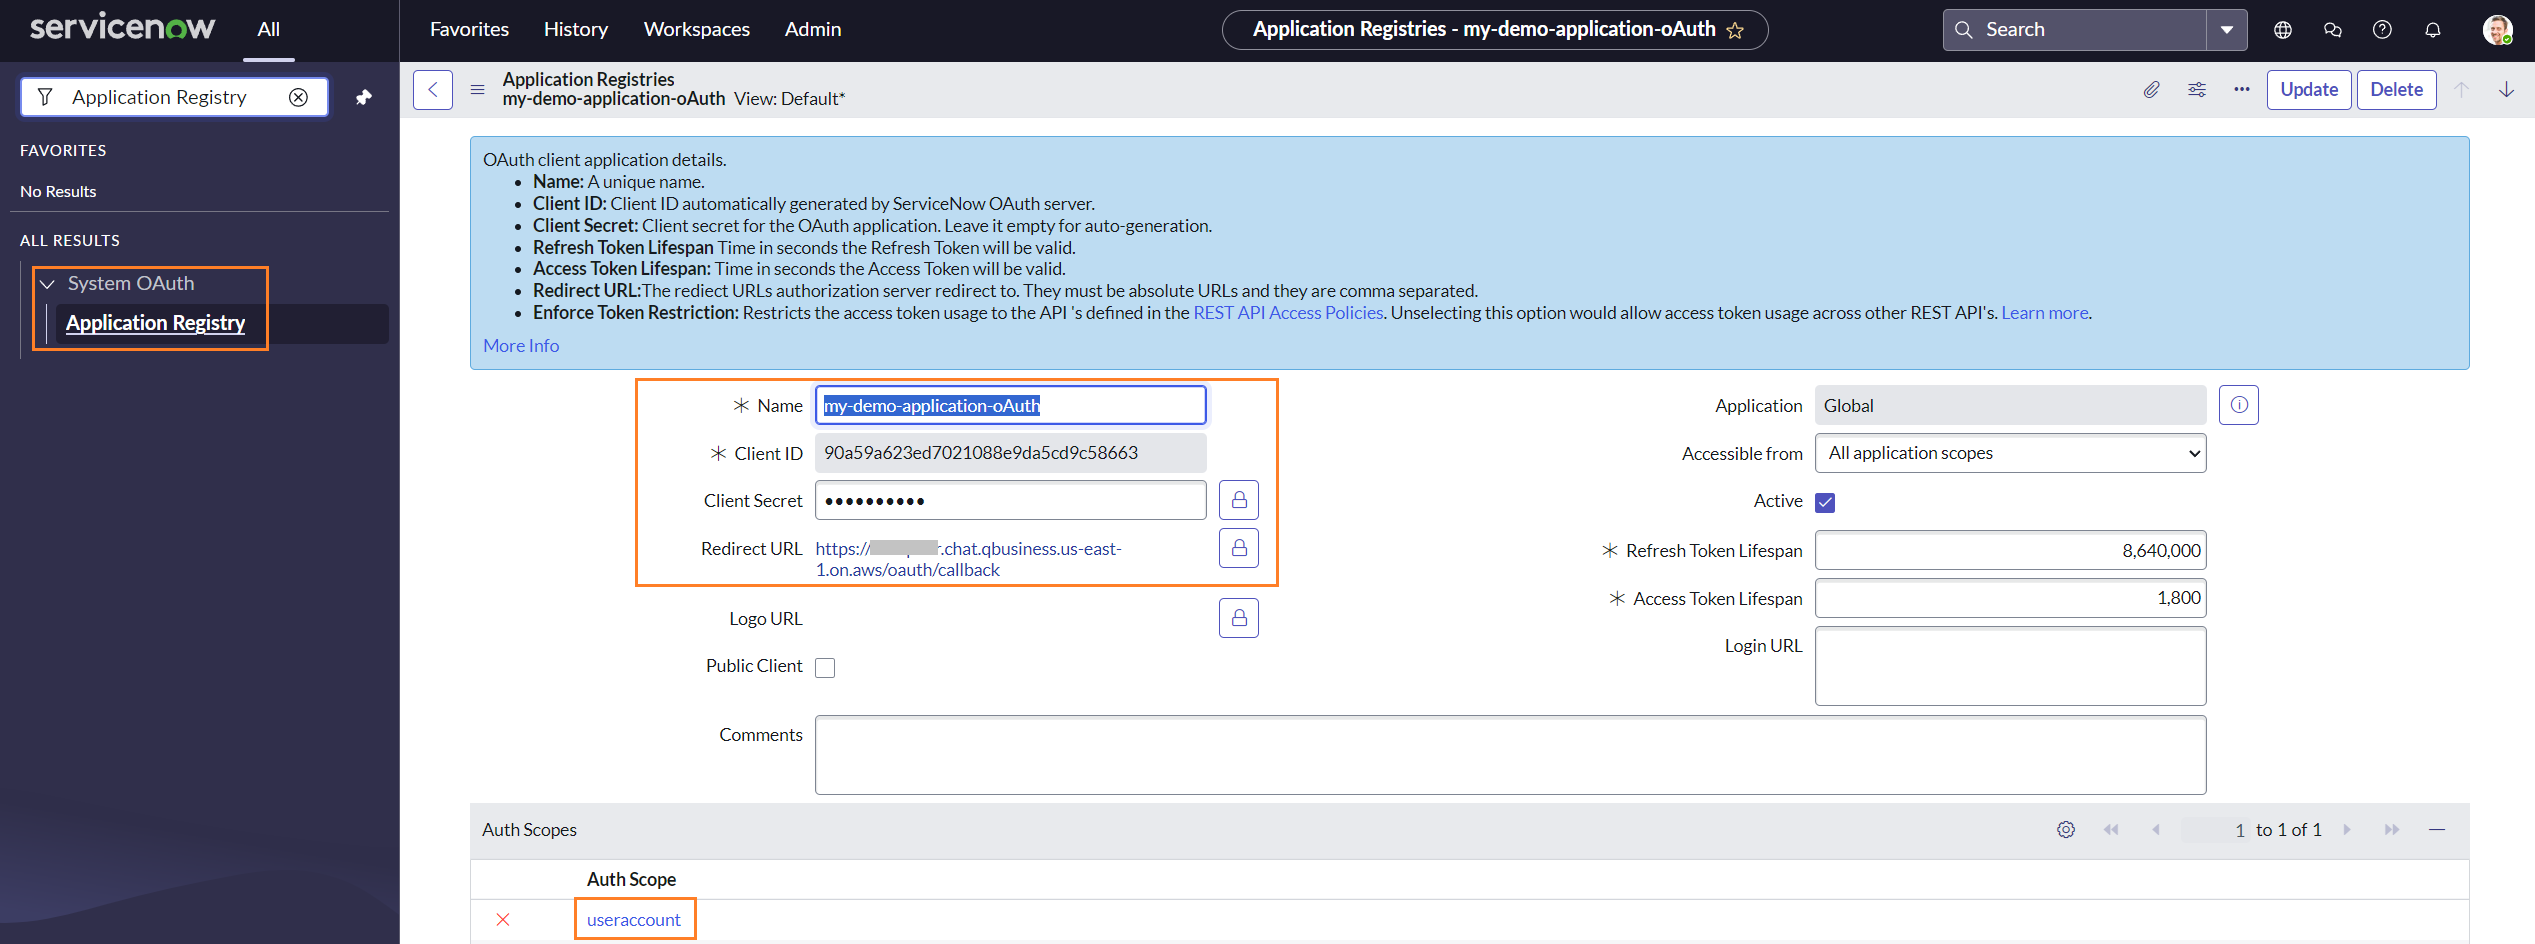Pin the filter navigator search

pyautogui.click(x=363, y=96)
